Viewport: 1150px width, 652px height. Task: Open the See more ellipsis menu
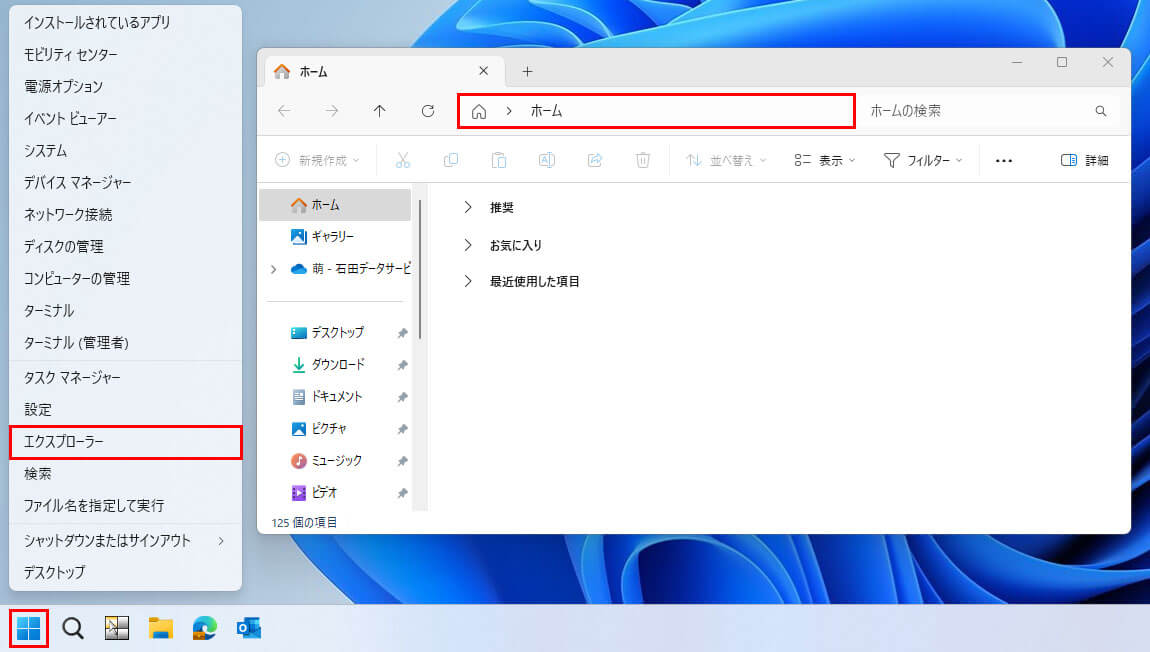[1004, 160]
